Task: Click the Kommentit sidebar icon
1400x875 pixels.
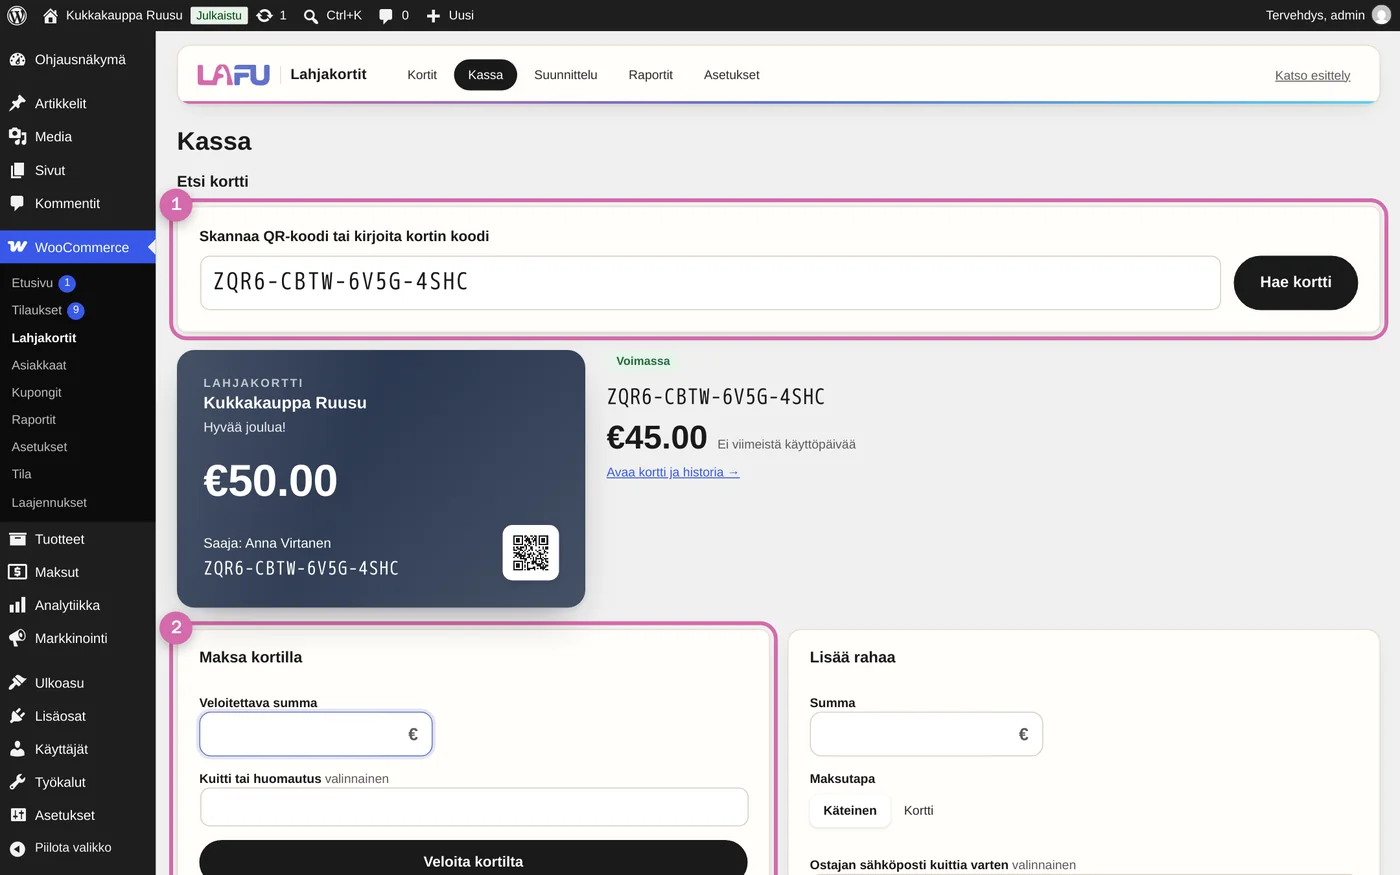Action: 17,203
